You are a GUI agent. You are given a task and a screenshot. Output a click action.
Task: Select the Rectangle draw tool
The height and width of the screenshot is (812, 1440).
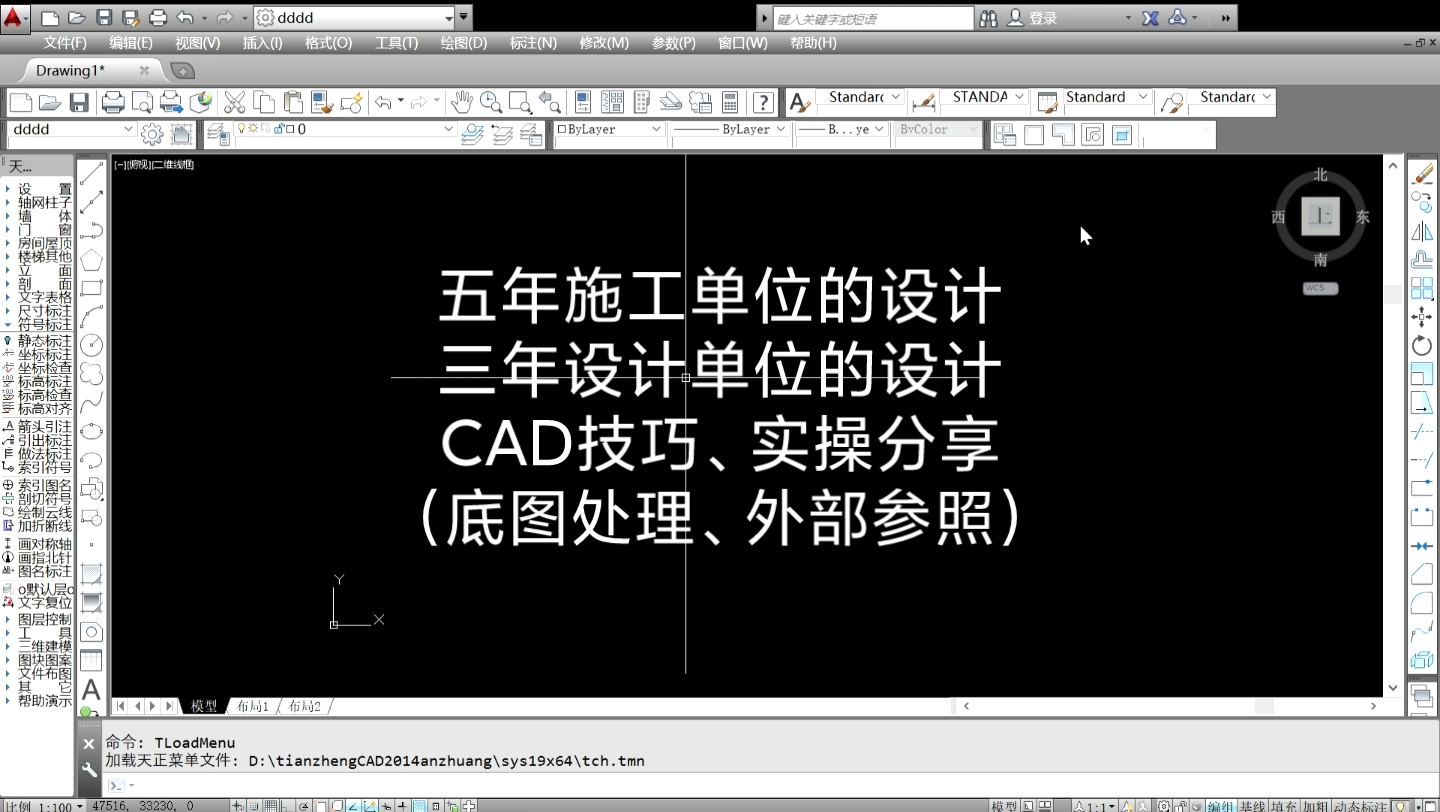pos(91,288)
